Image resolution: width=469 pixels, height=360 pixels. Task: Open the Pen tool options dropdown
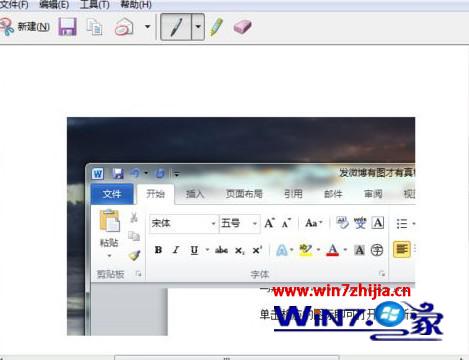coord(198,27)
